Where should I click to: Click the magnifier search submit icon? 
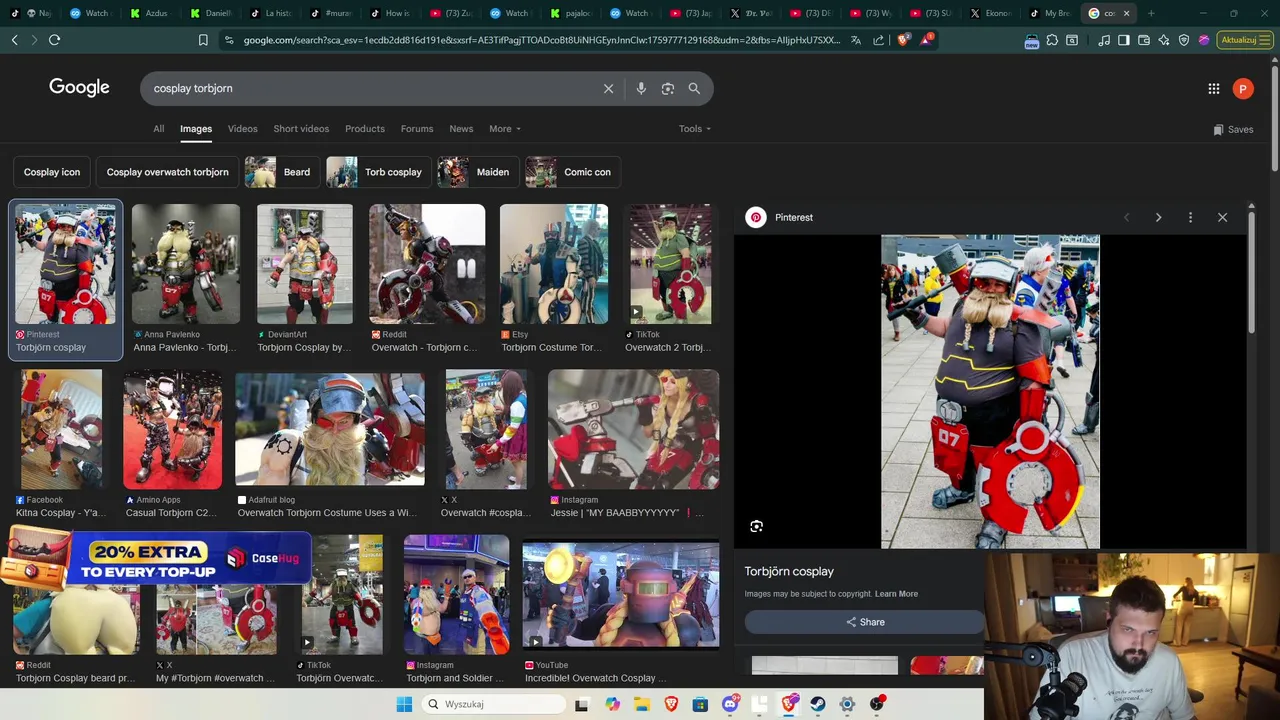tap(694, 88)
